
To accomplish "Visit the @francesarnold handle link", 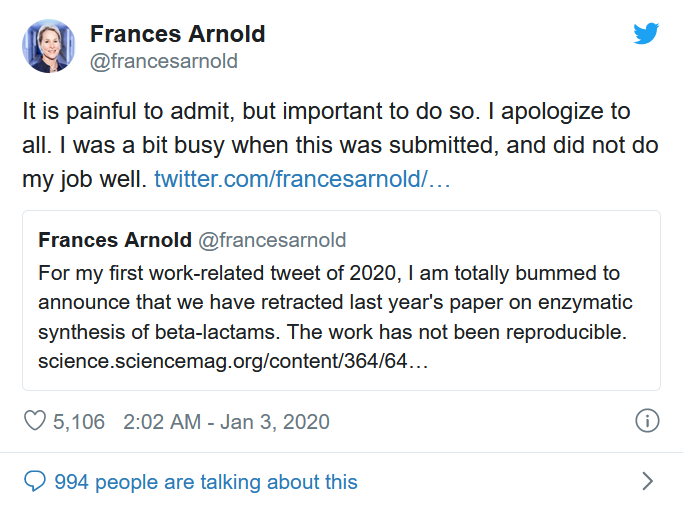I will tap(164, 61).
